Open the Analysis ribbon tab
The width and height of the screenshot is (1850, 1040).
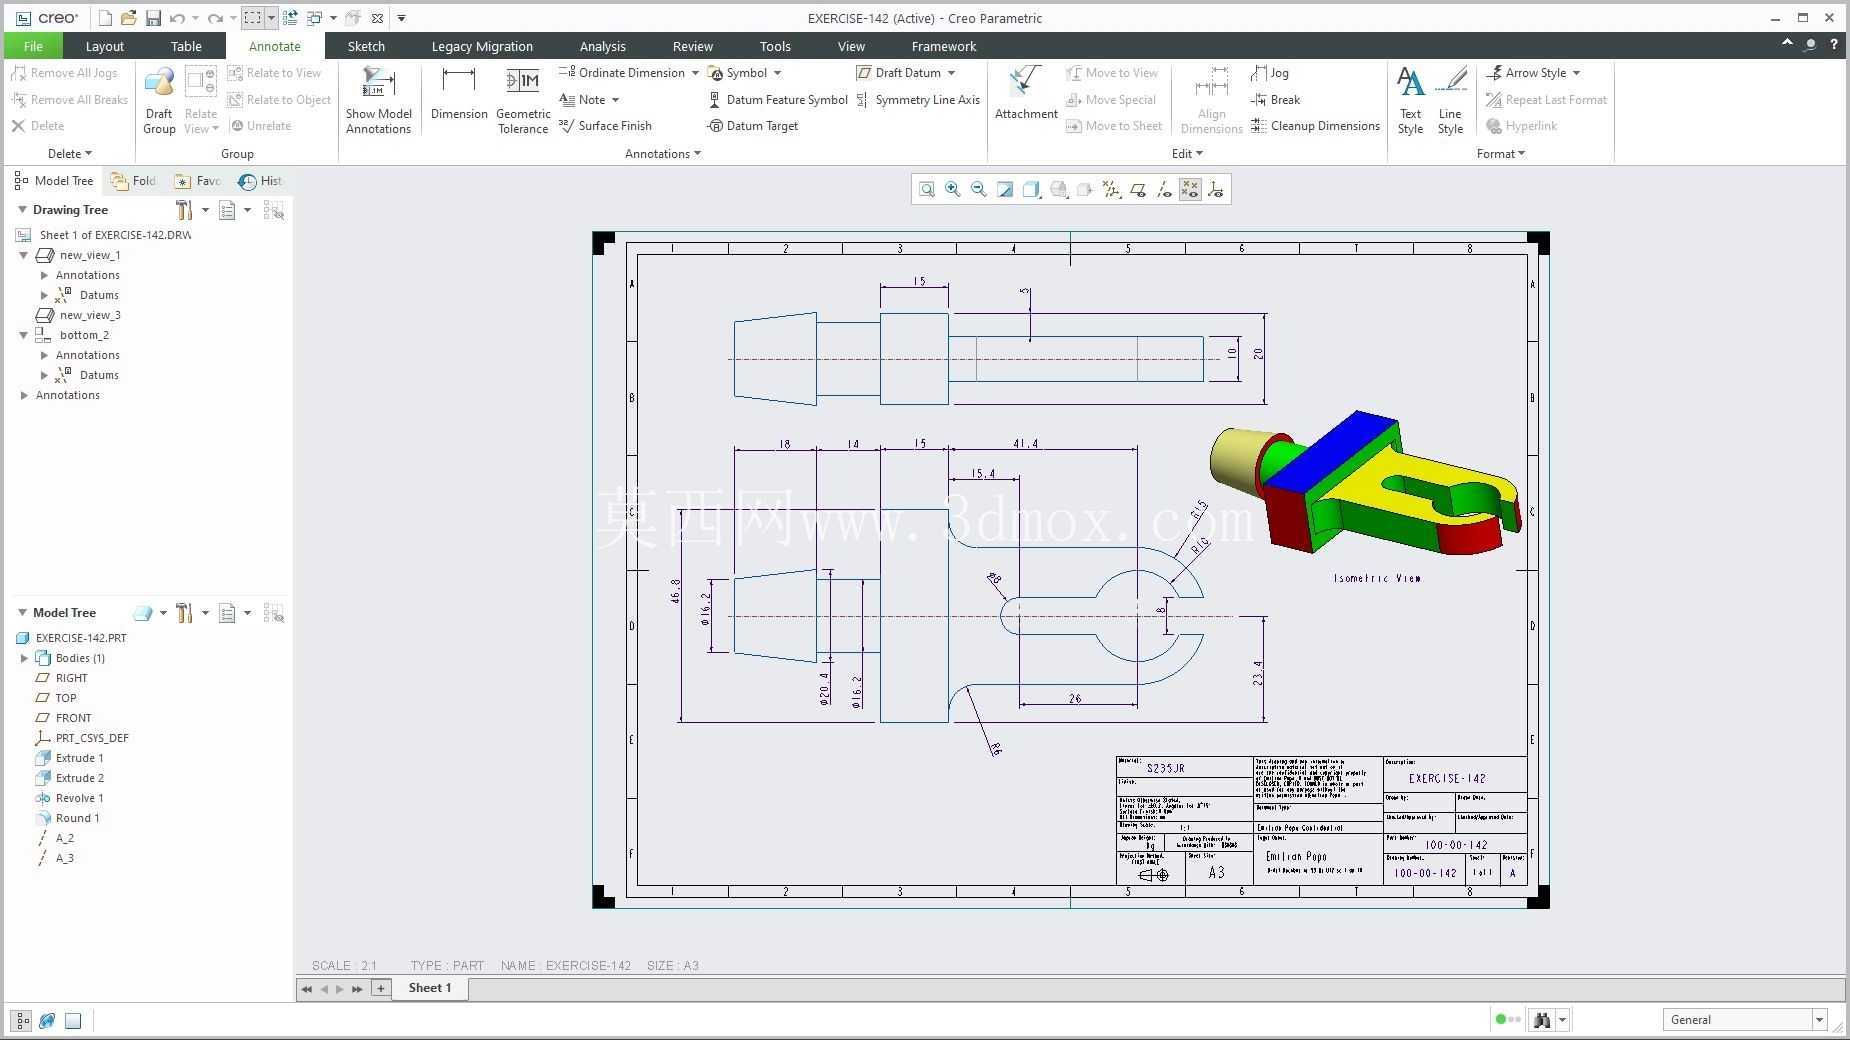[x=602, y=46]
